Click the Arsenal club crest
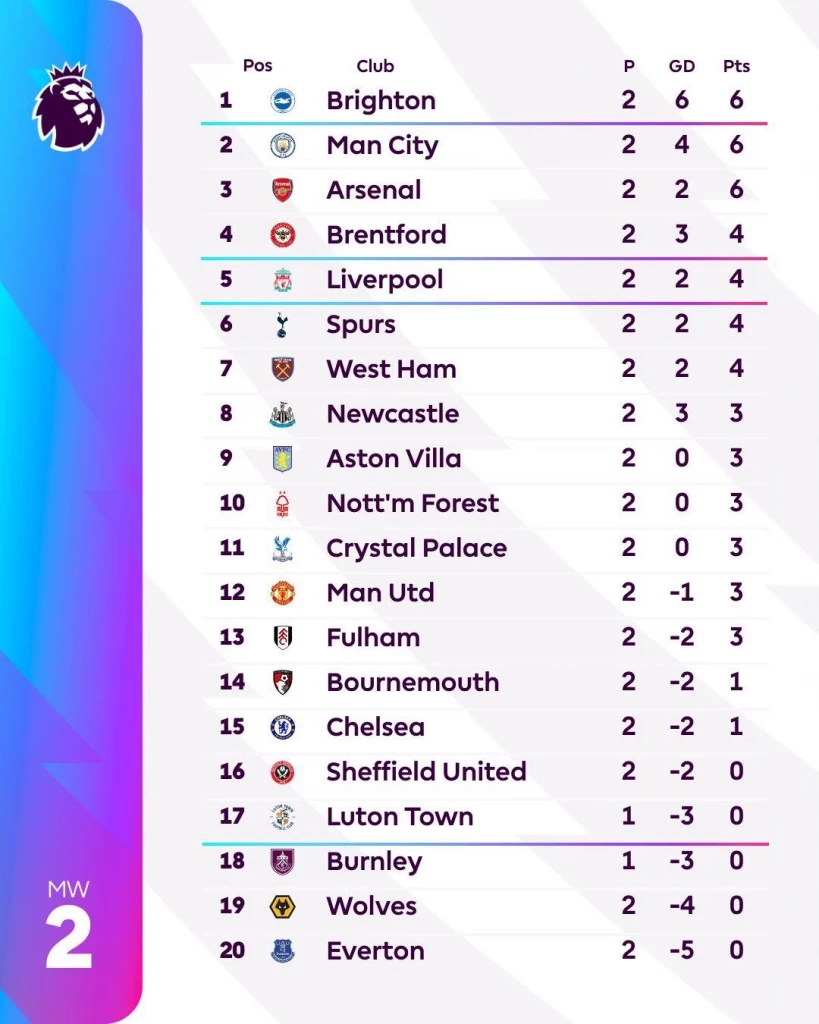This screenshot has height=1024, width=819. (283, 190)
